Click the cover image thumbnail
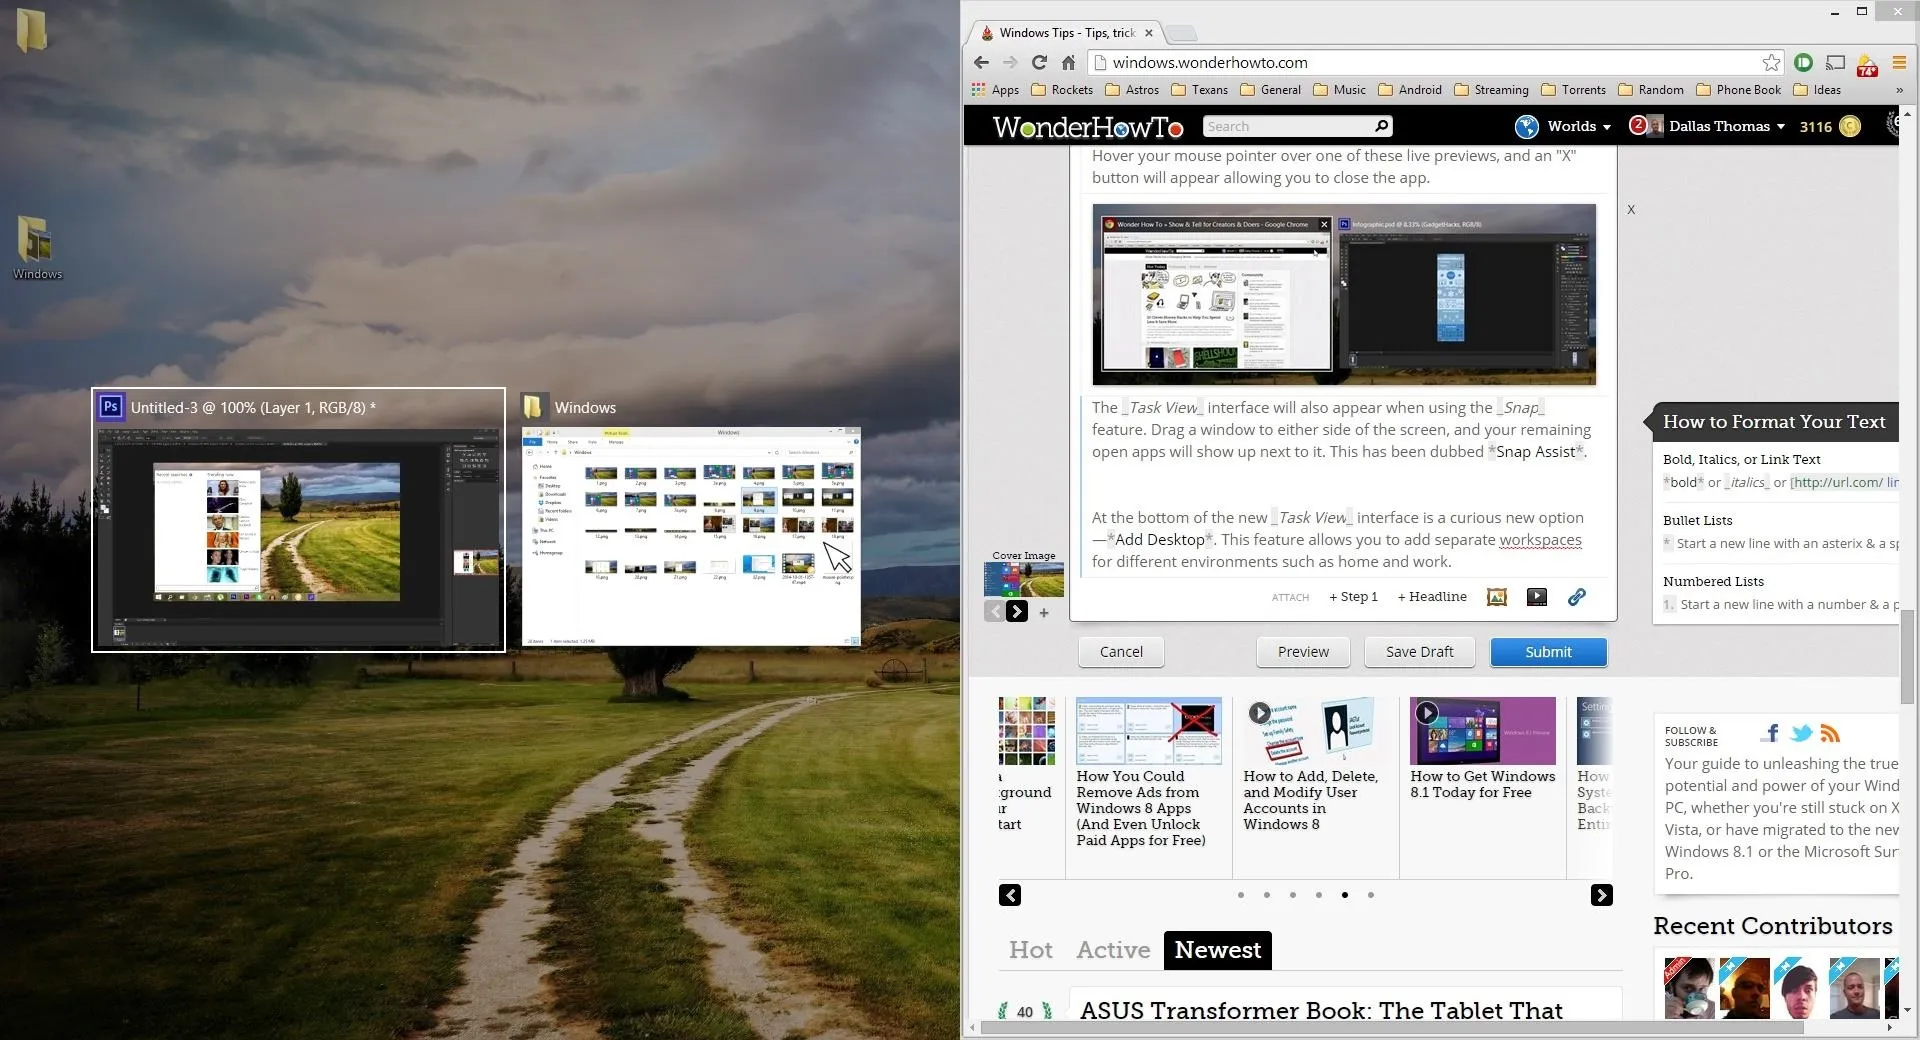The width and height of the screenshot is (1920, 1040). tap(1024, 579)
